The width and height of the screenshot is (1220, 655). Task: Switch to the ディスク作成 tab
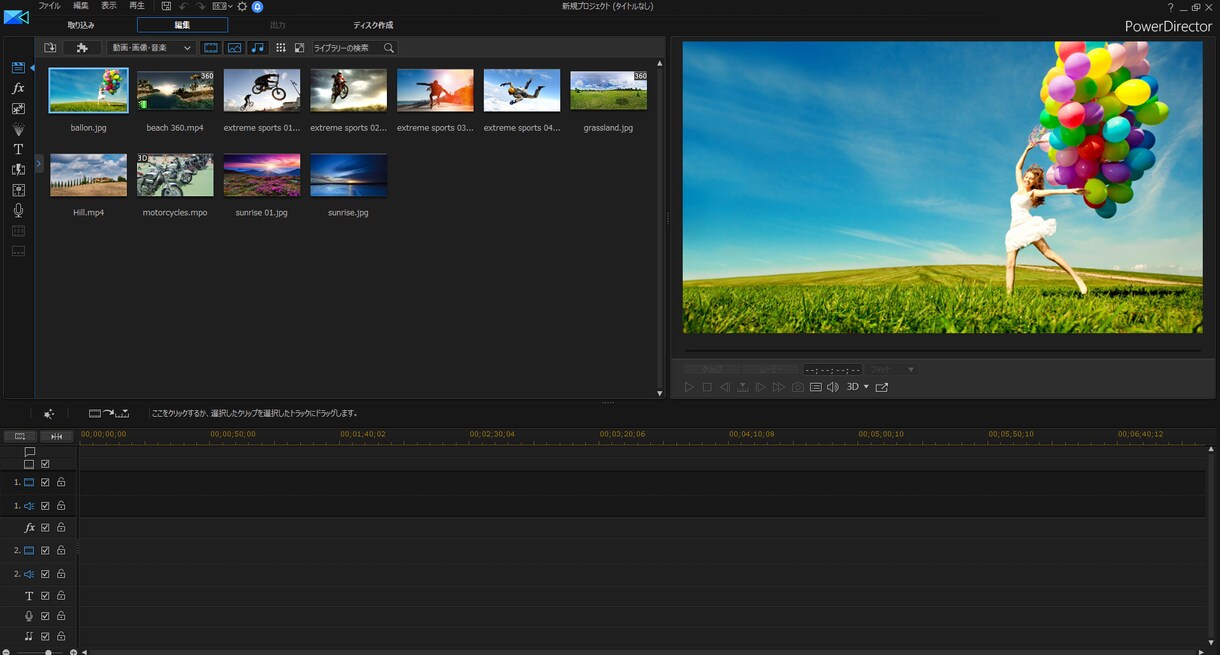pos(373,25)
